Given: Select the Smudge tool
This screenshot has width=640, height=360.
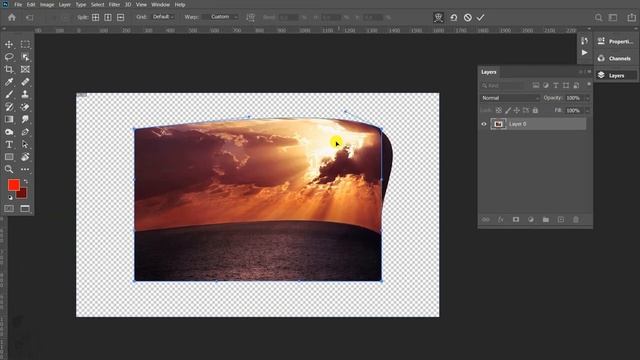Looking at the screenshot, I should (x=25, y=119).
